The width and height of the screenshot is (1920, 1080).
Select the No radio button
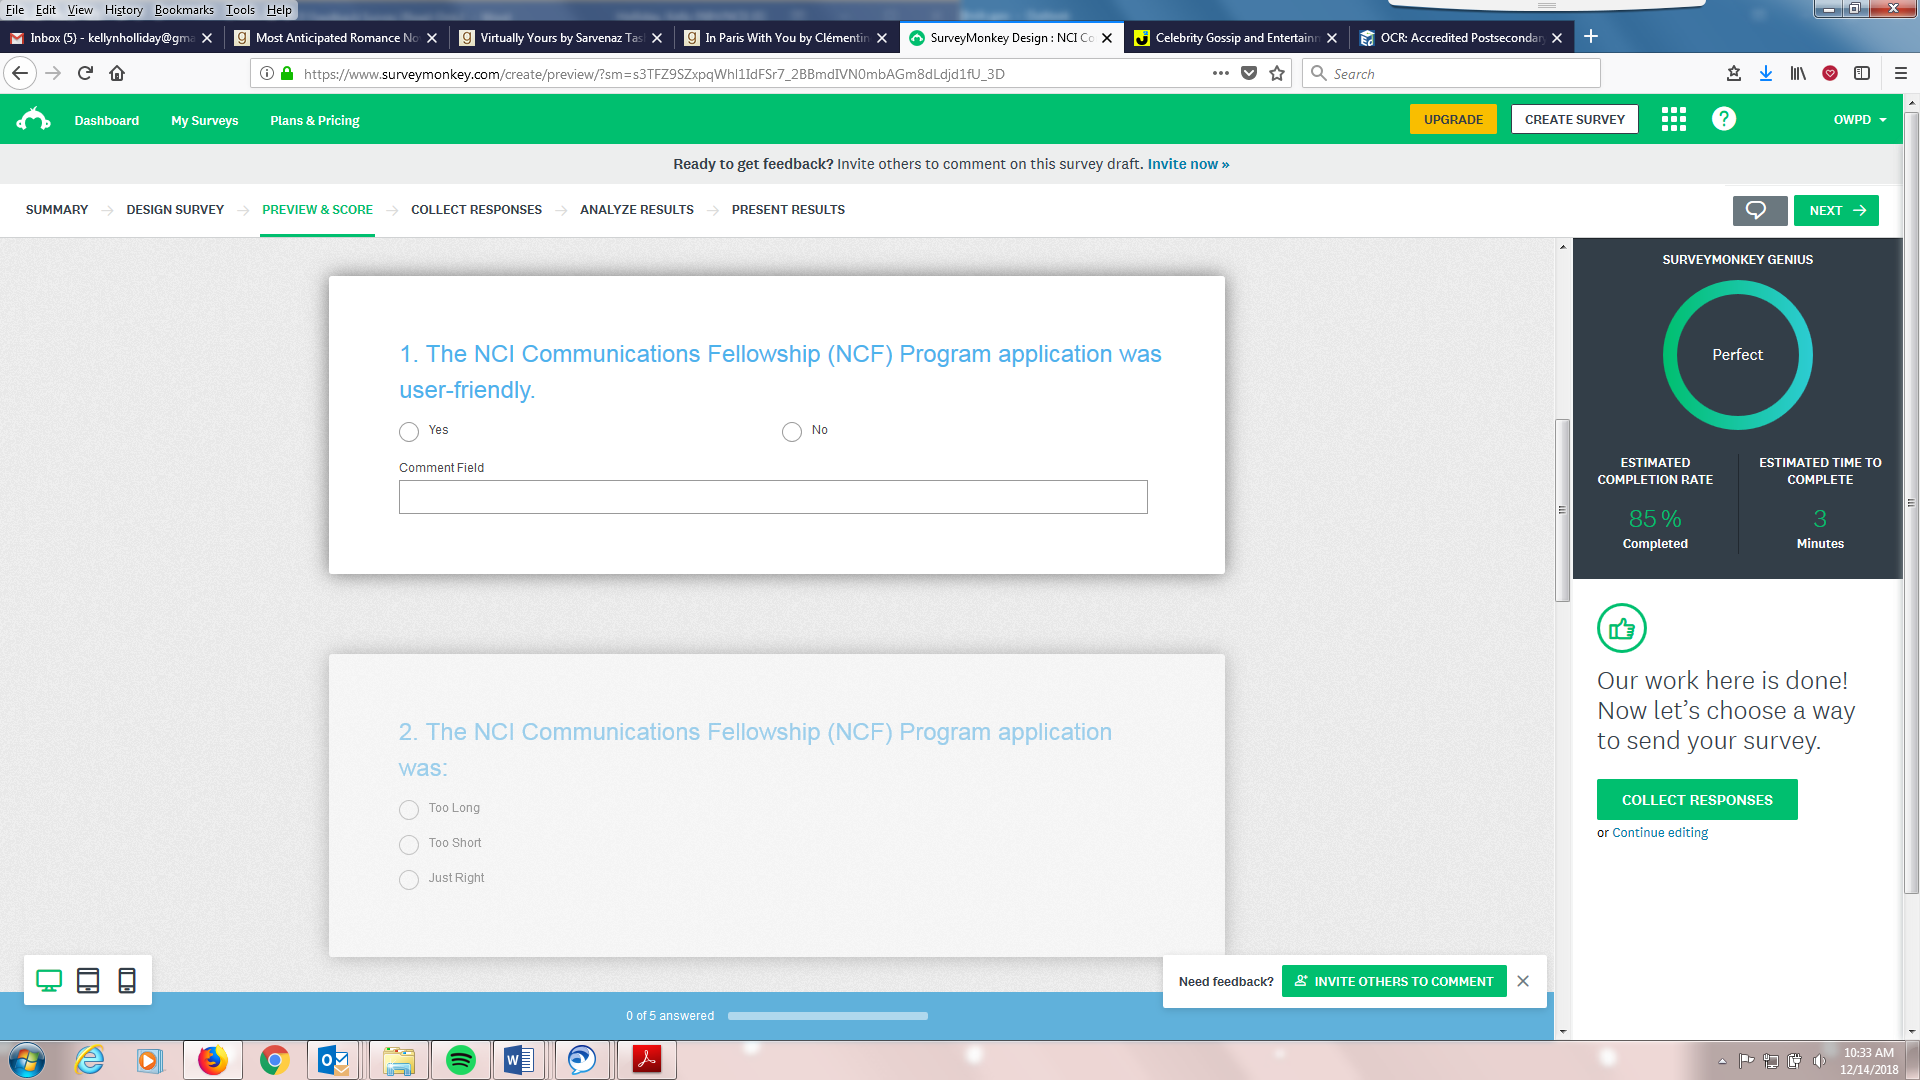(792, 432)
